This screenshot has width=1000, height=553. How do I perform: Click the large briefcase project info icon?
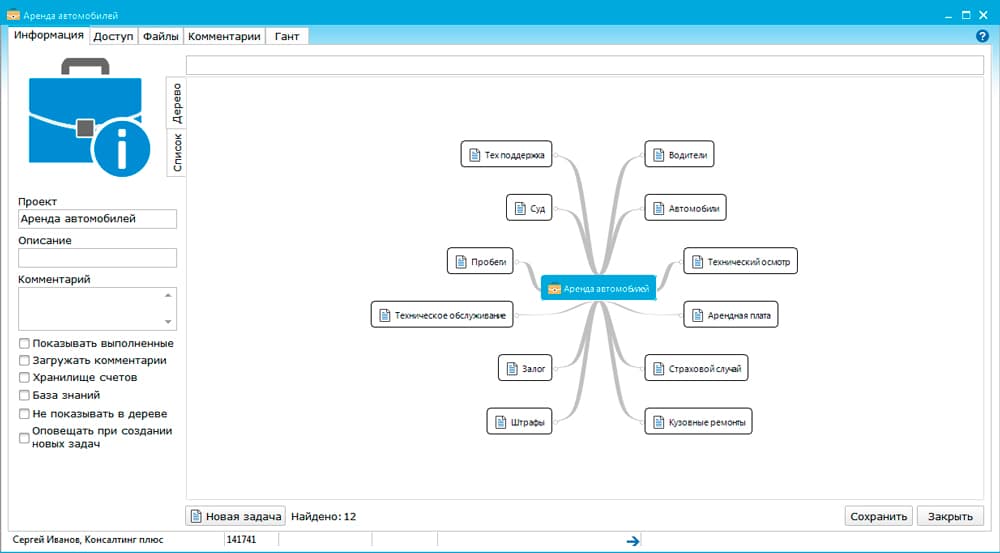89,117
